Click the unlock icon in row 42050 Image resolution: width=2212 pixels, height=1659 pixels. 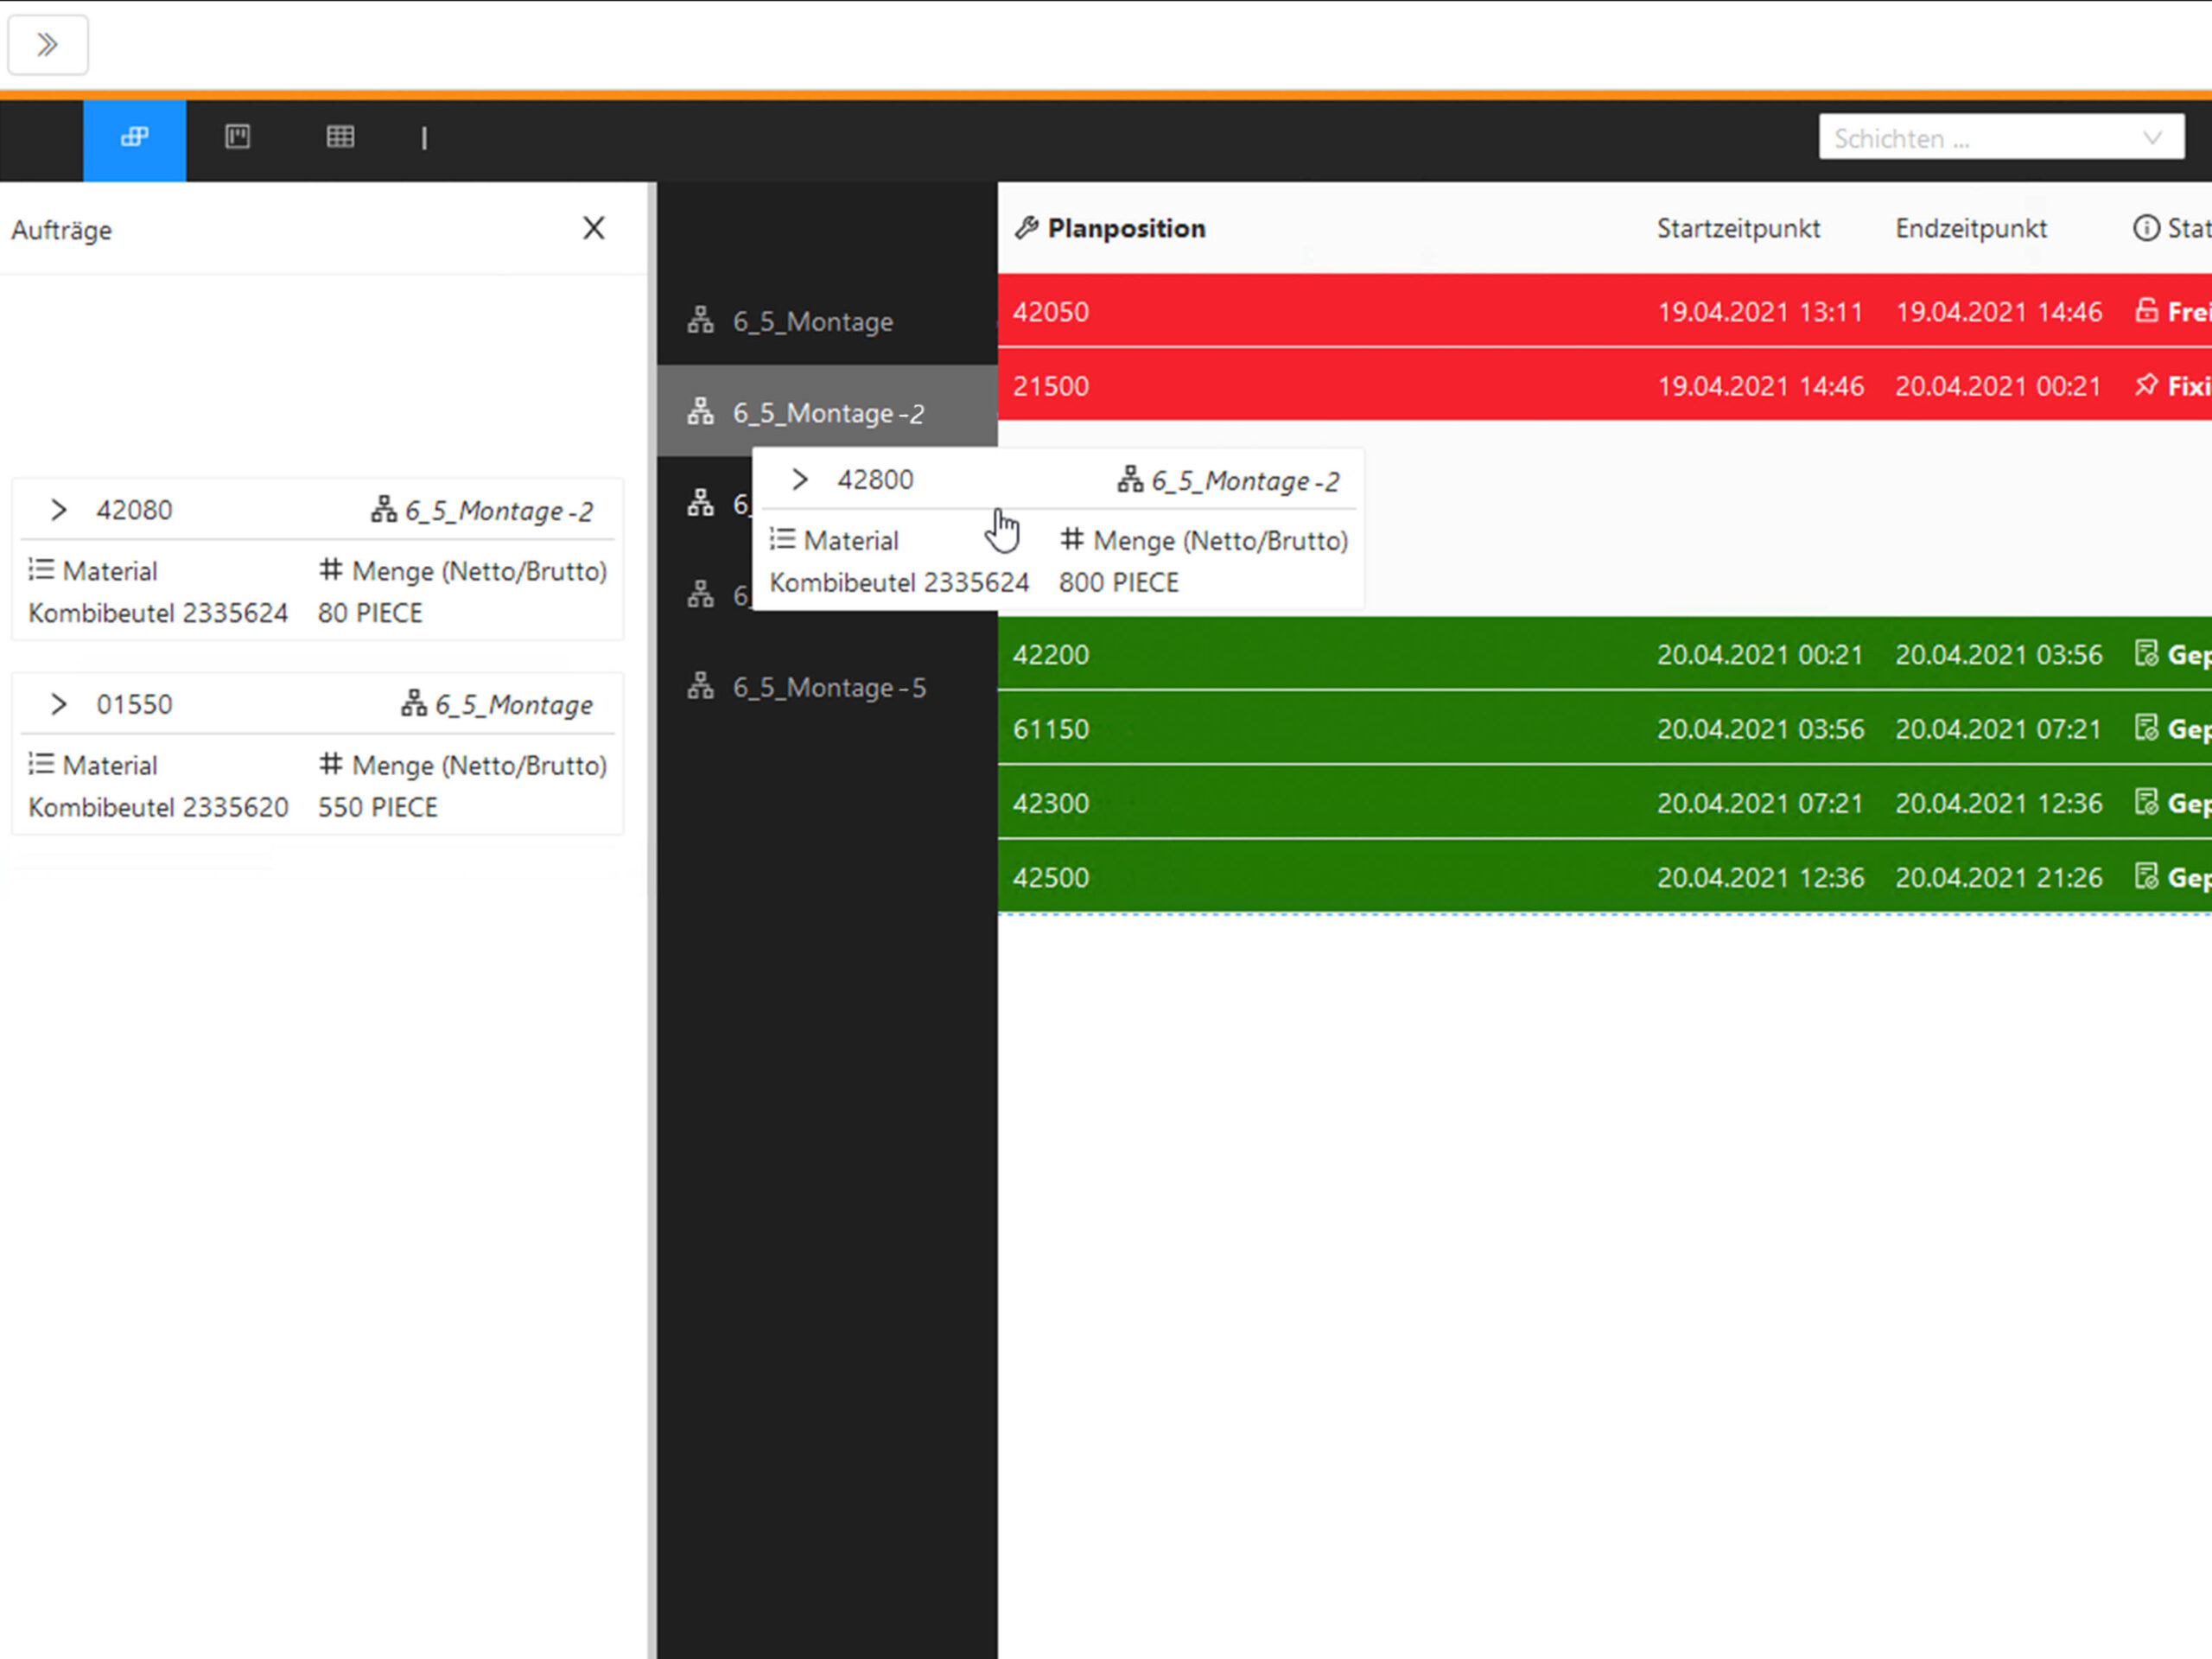pos(2146,311)
